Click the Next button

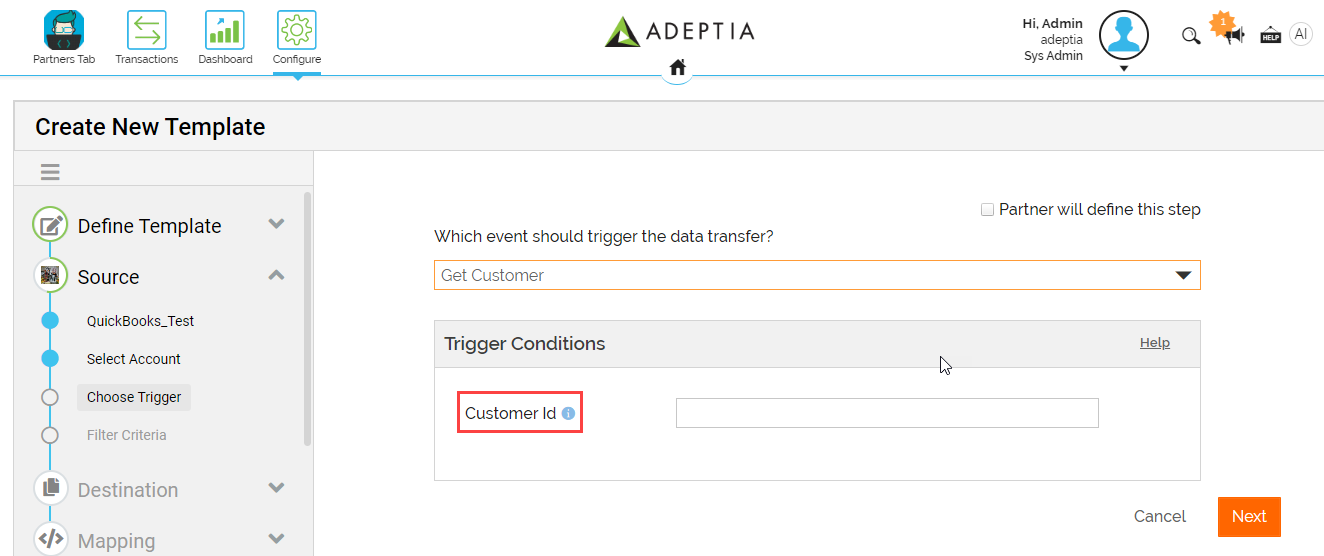(1248, 516)
